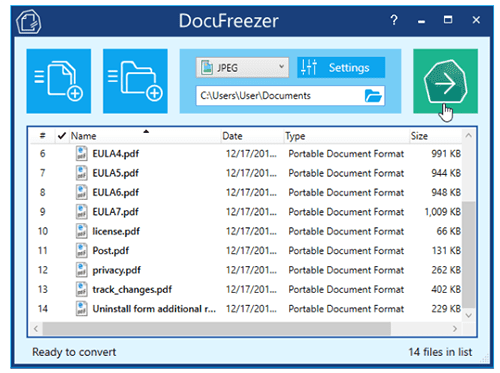Click the output path field C:\Users\User\Documents

point(280,96)
